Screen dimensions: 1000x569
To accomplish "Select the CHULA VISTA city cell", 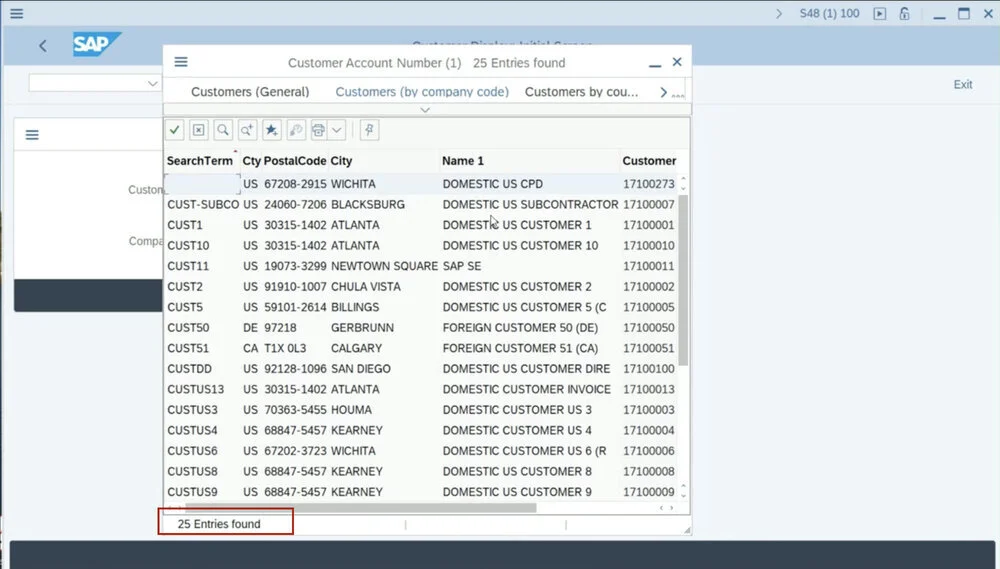I will click(x=365, y=286).
